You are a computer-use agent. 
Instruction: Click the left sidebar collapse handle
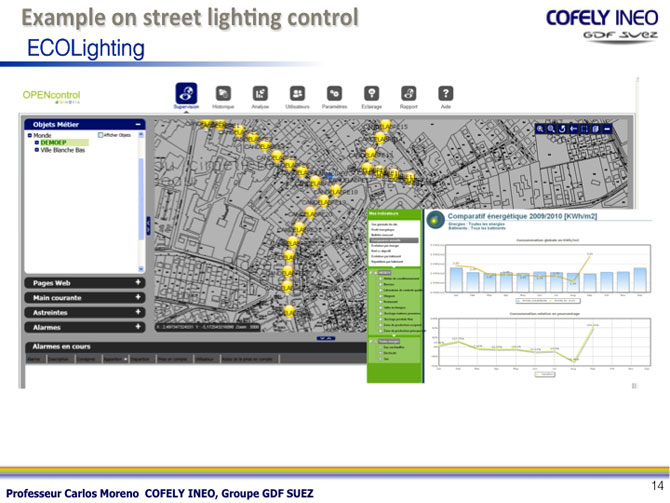tap(148, 226)
